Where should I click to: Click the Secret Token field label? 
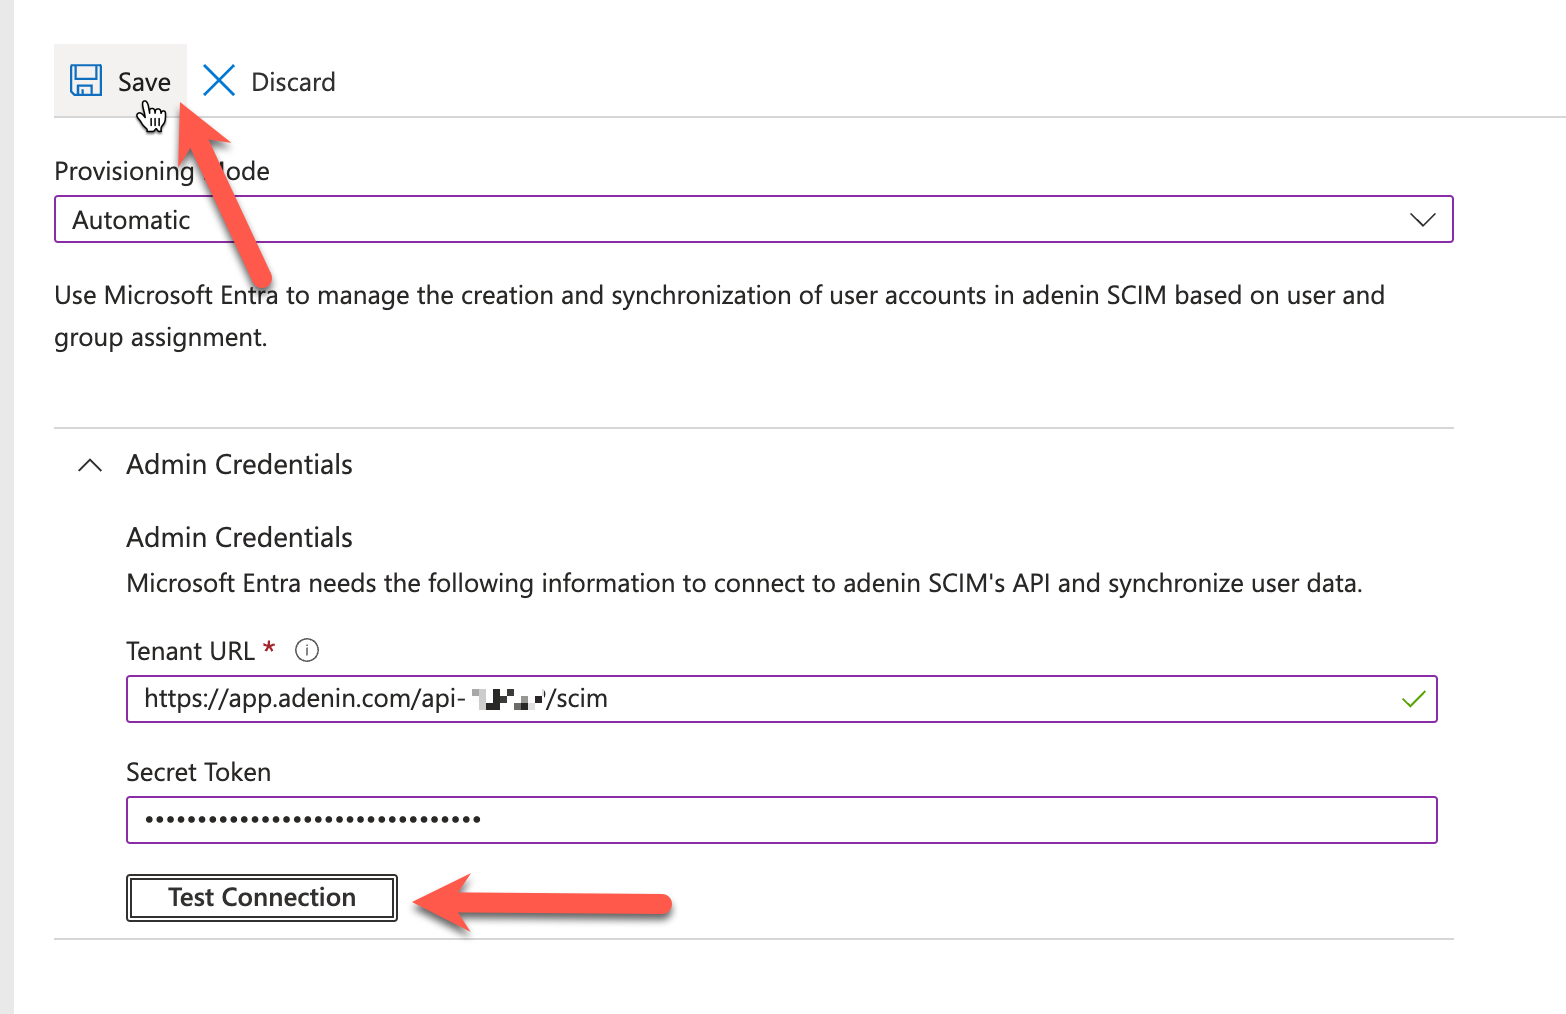click(198, 772)
